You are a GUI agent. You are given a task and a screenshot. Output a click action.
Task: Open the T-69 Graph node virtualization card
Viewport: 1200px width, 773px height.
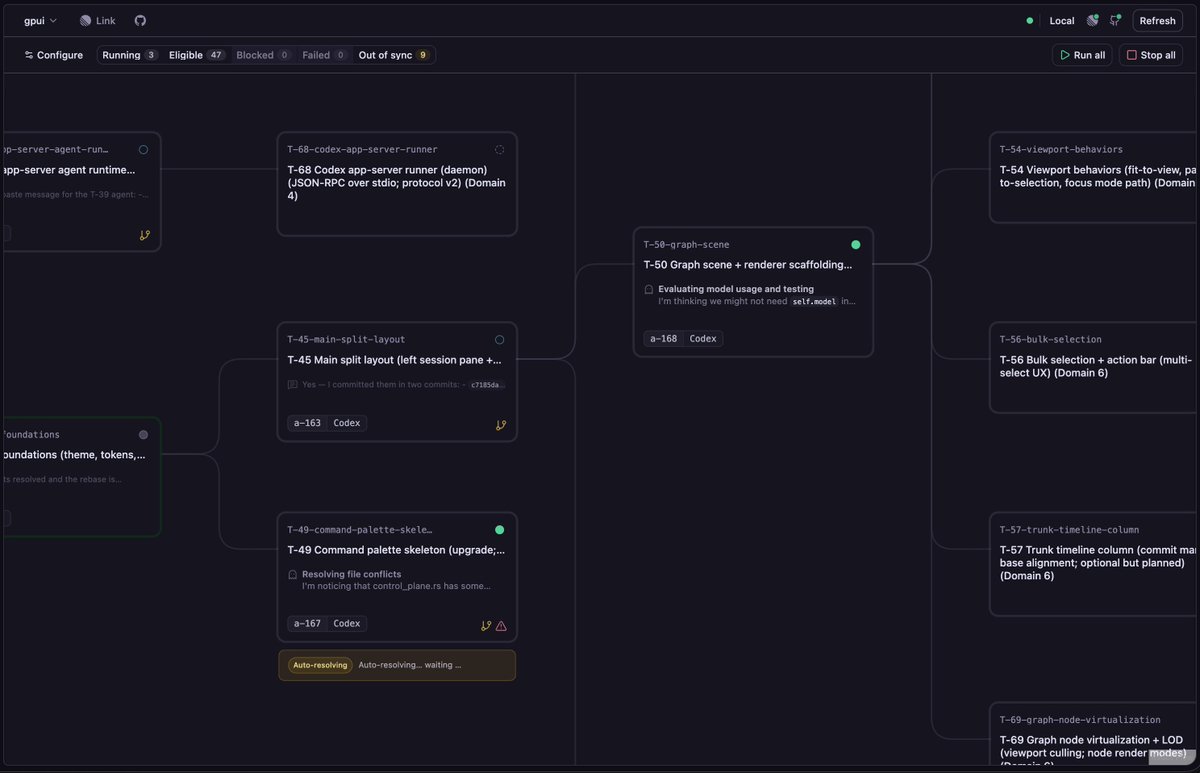point(1094,735)
